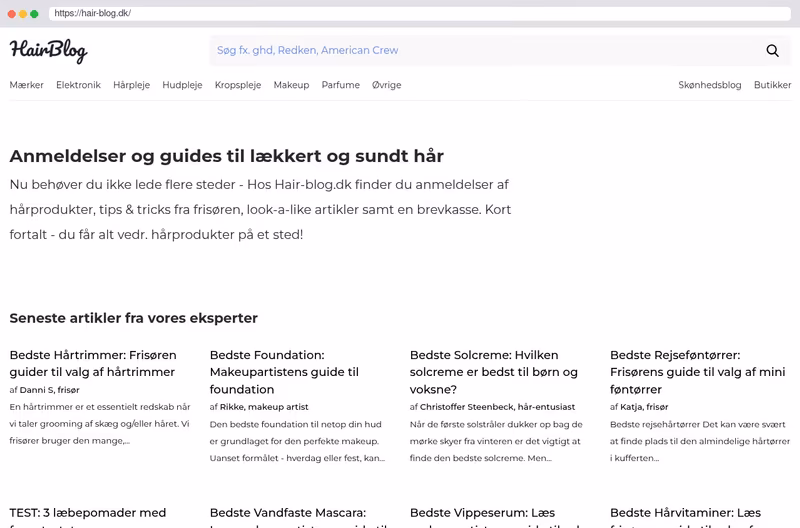The height and width of the screenshot is (528, 800).
Task: Open the Bedste Vandfaste Mascara article
Action: [298, 516]
